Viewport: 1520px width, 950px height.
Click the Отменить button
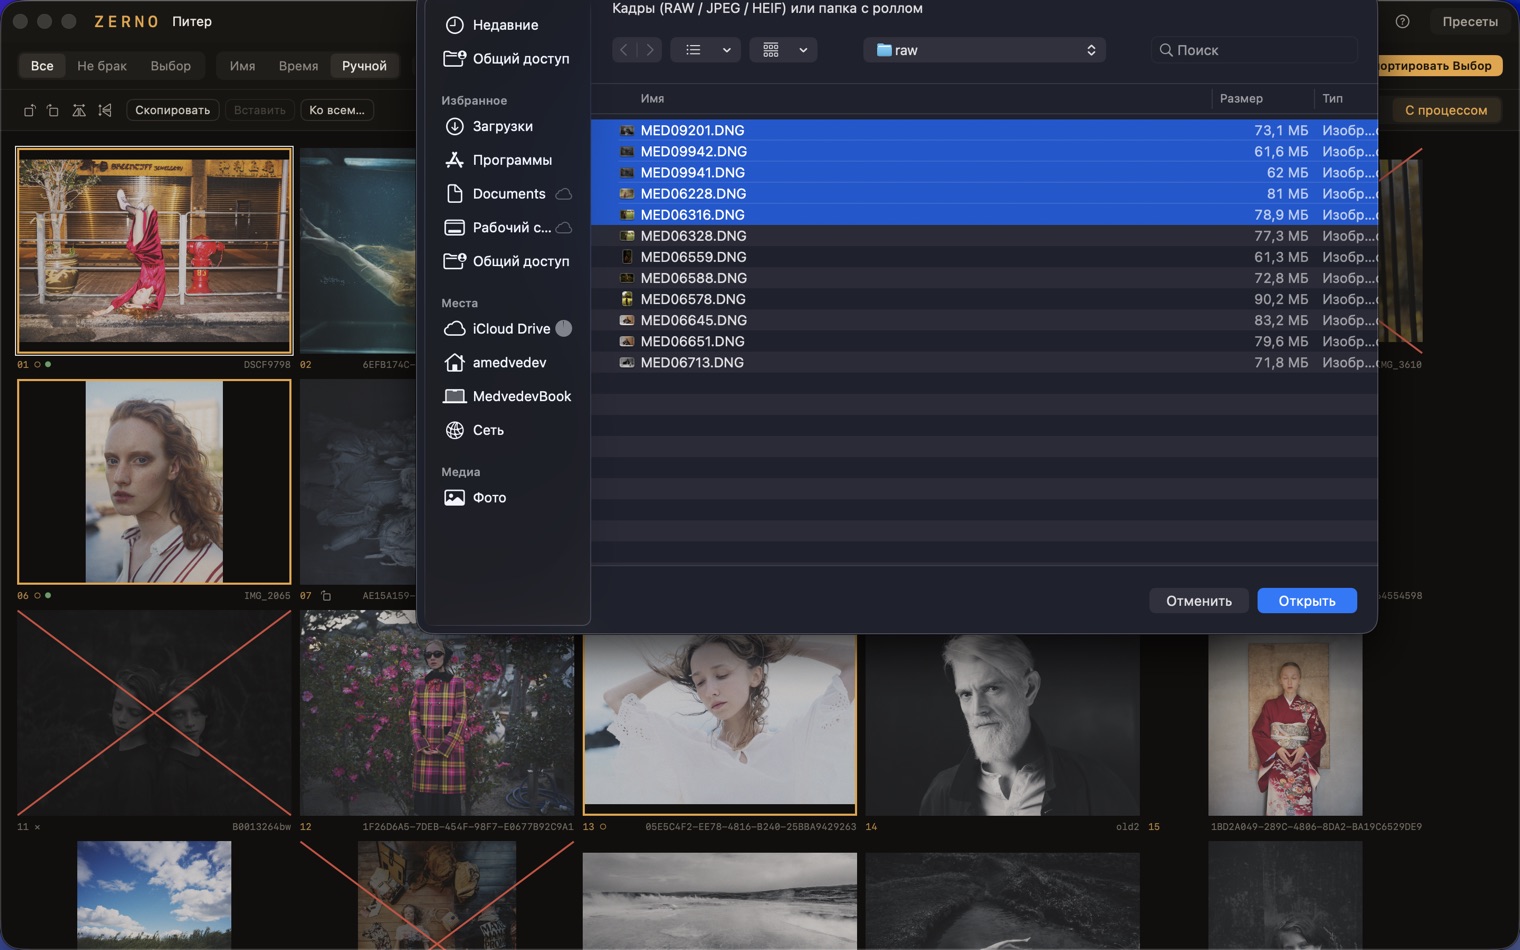point(1198,601)
